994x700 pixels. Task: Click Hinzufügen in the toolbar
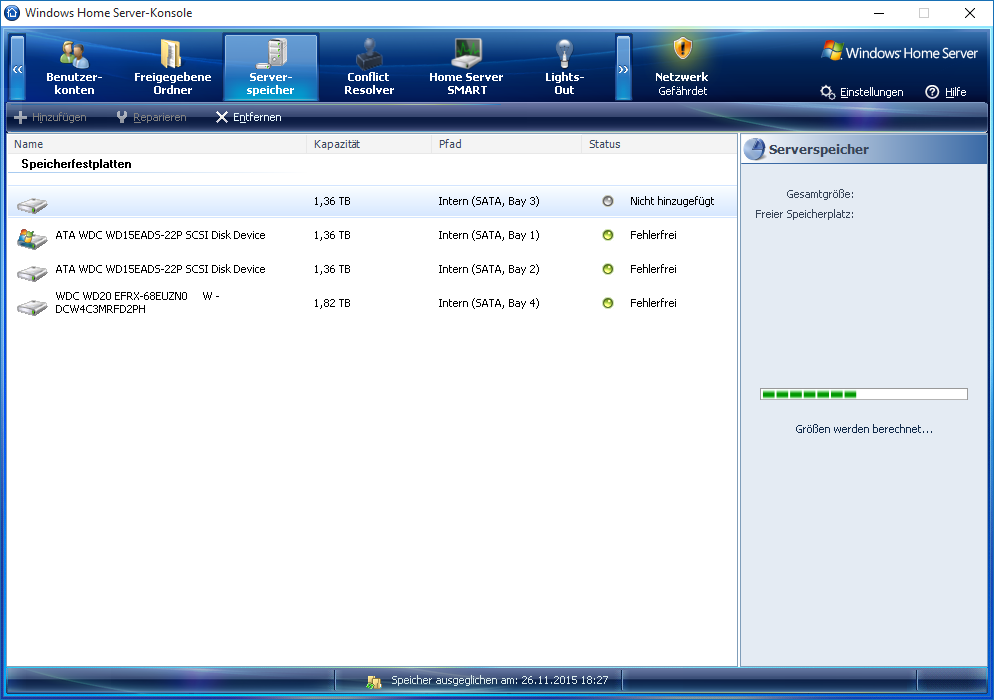[x=50, y=117]
